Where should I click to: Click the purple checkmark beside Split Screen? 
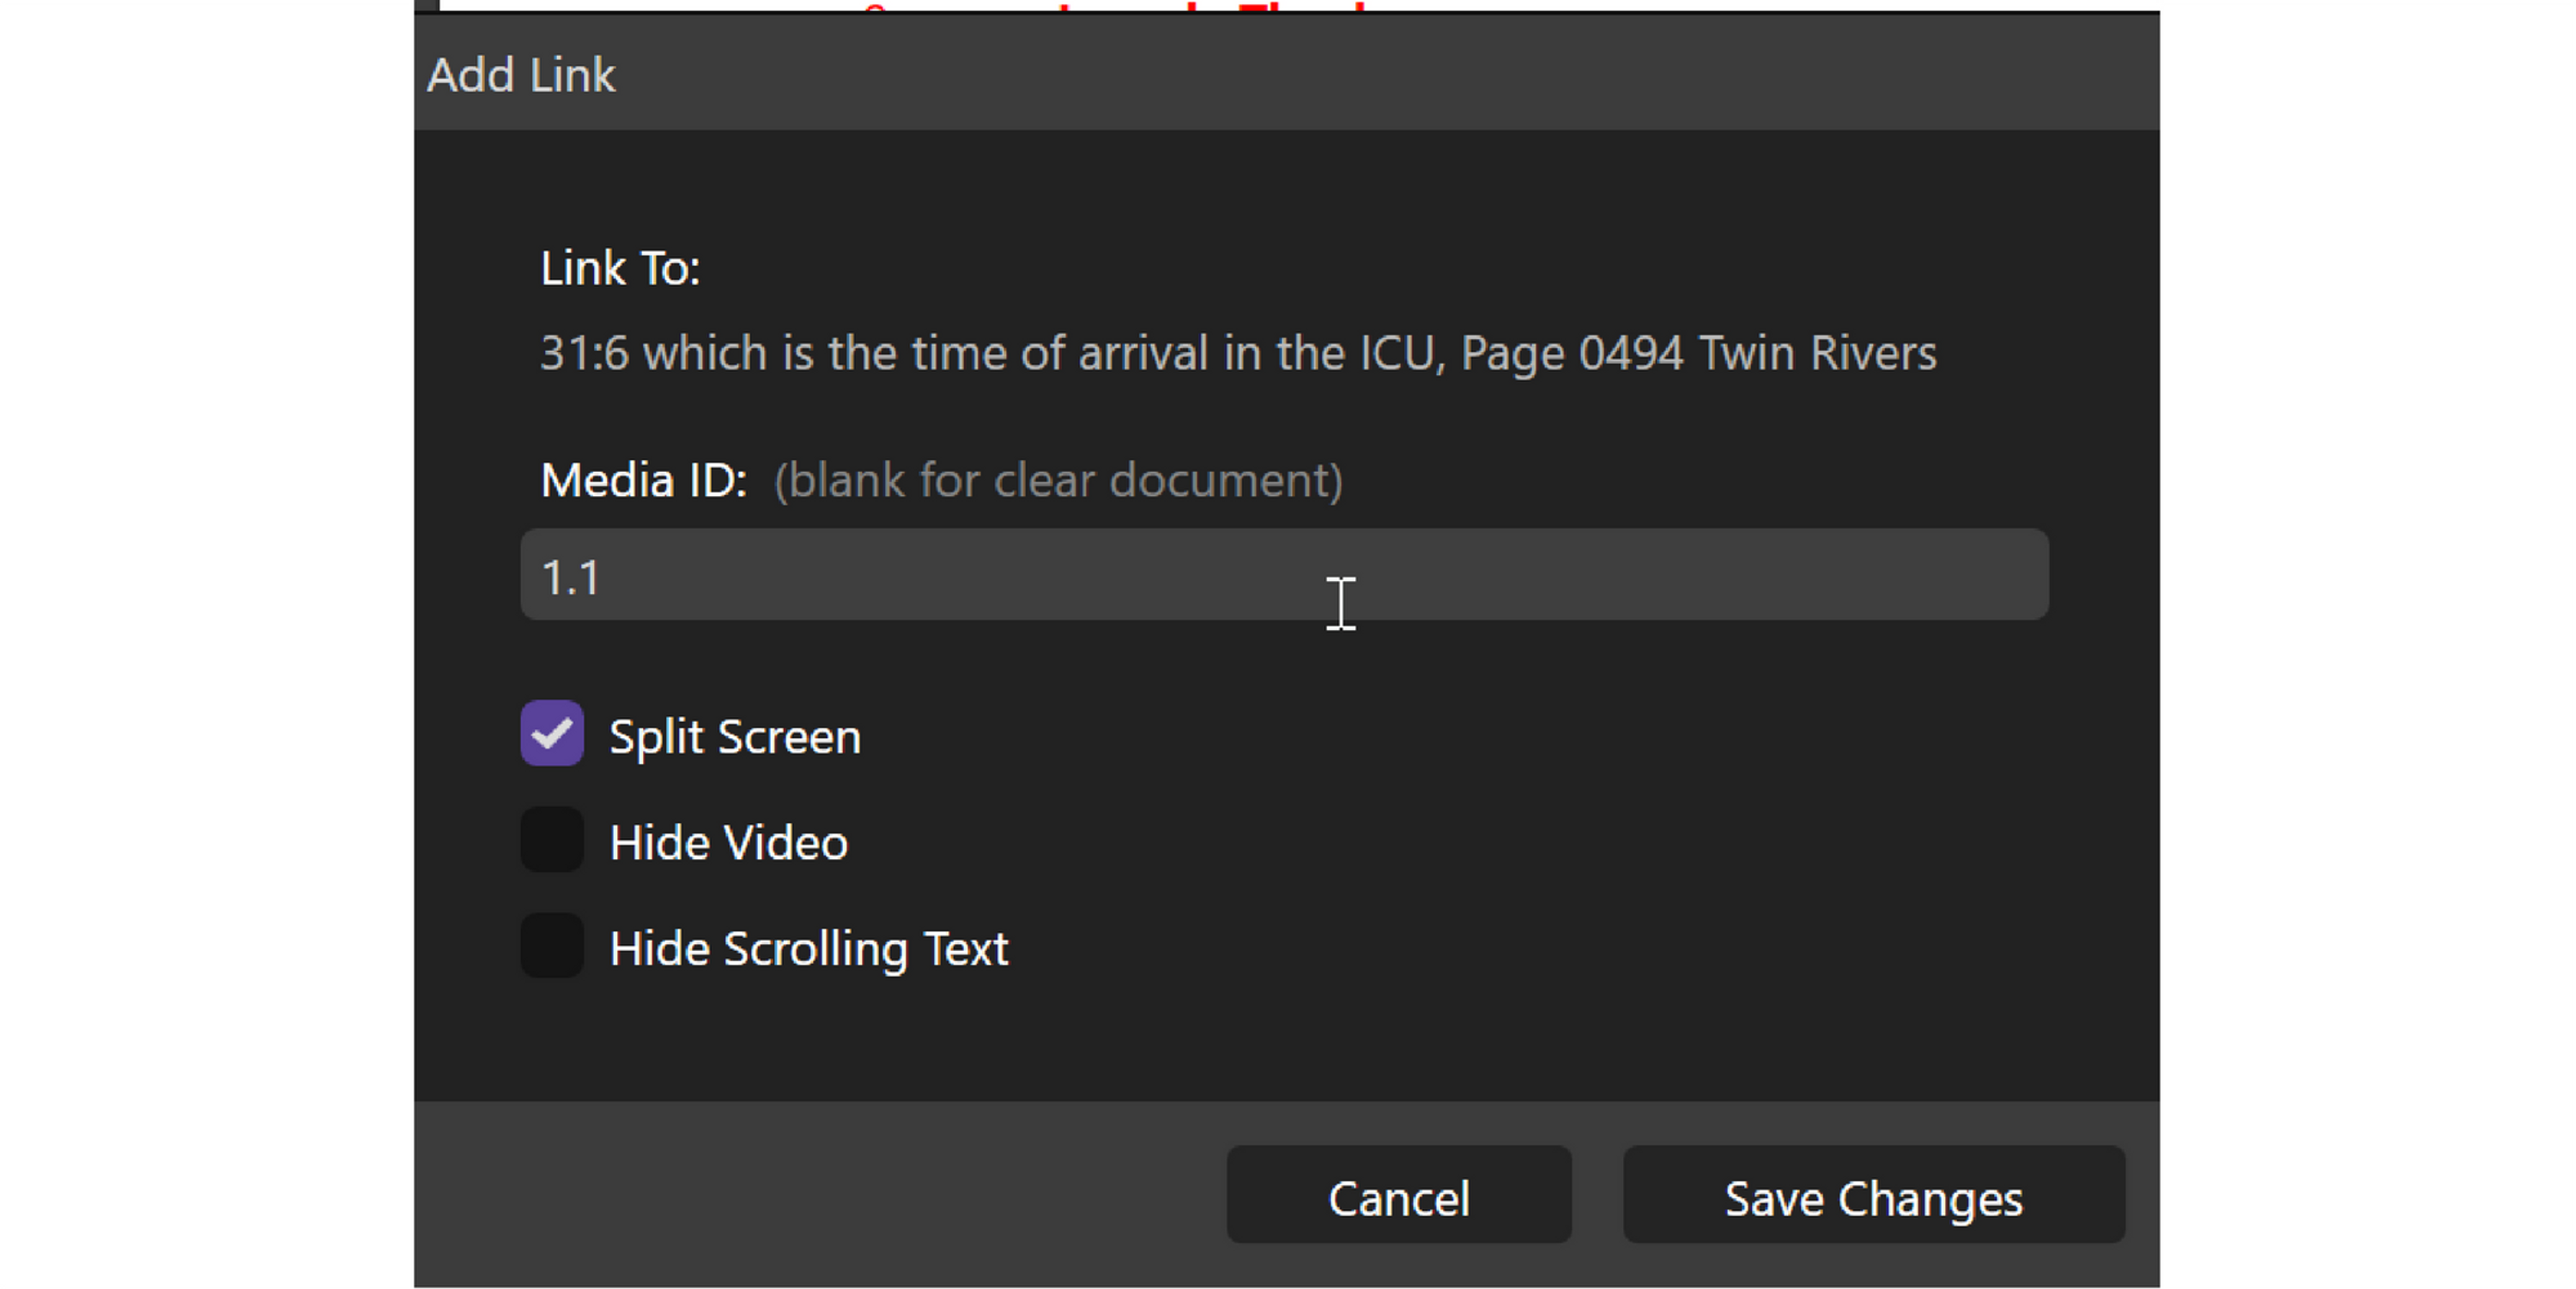click(551, 734)
